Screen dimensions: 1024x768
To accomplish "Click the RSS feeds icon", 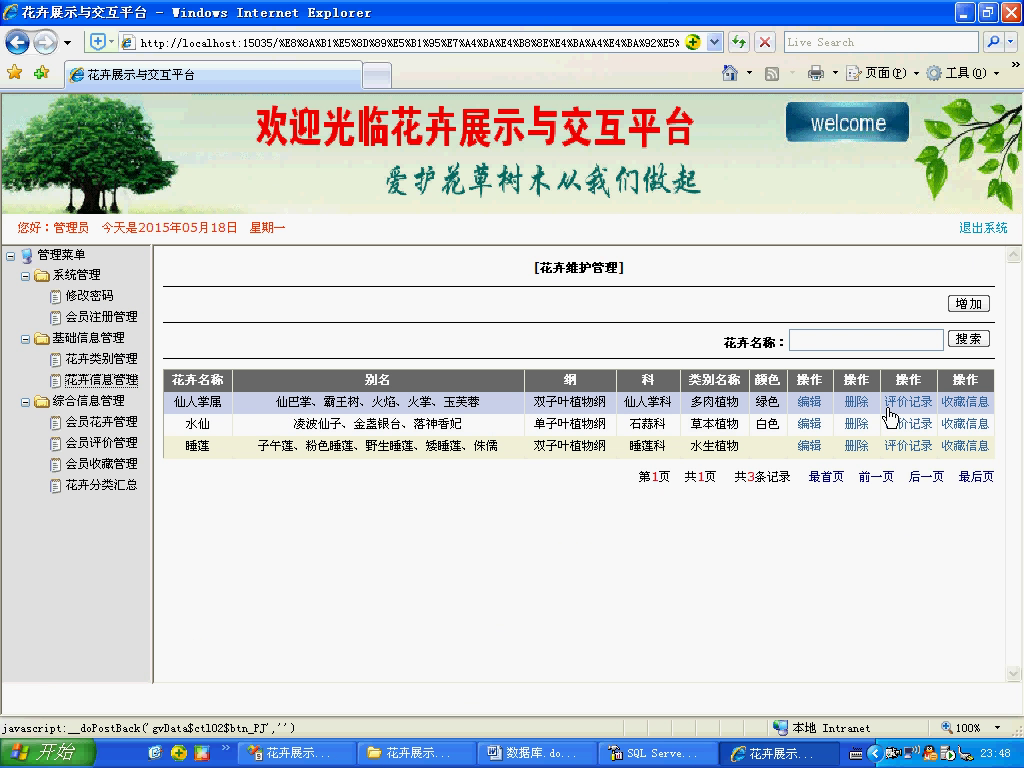I will (x=772, y=73).
